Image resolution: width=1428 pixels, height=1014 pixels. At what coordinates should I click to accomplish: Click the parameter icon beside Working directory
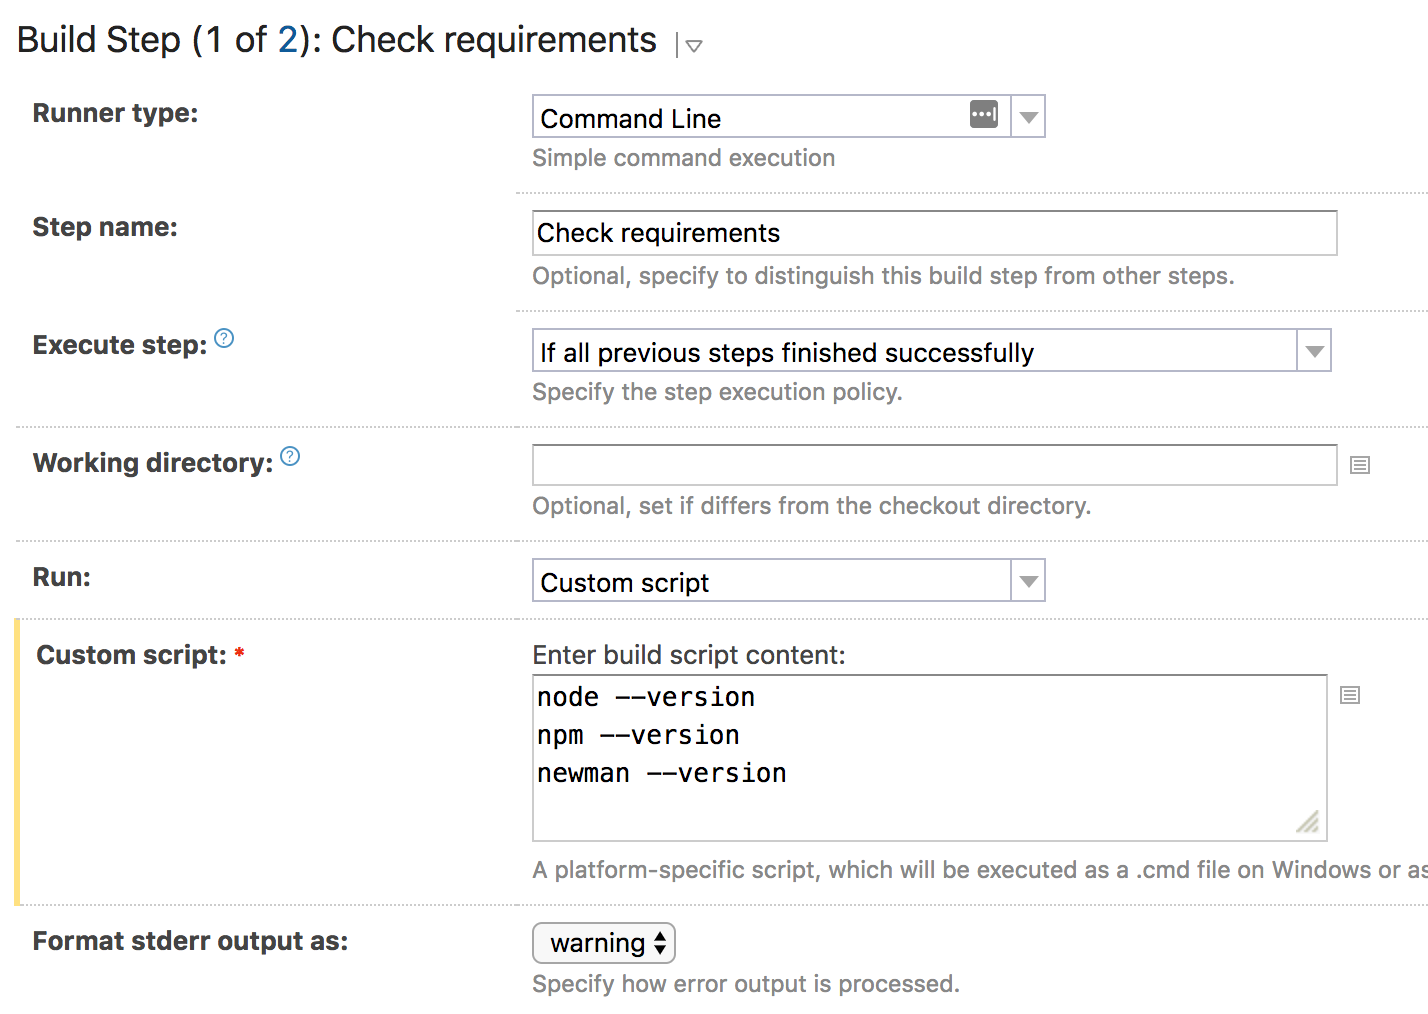pyautogui.click(x=1360, y=465)
